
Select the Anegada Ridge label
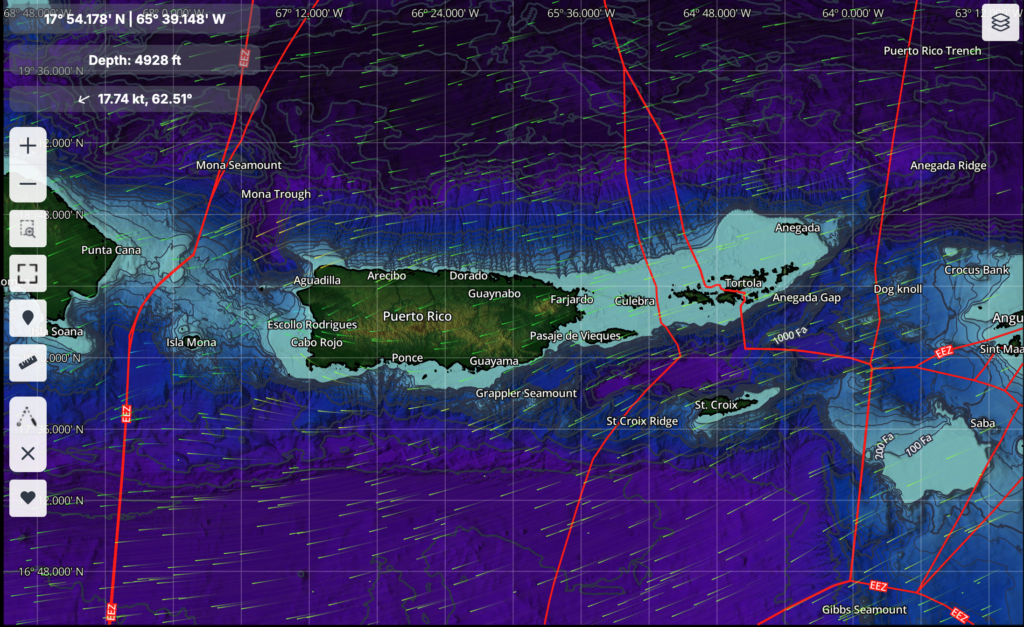click(948, 166)
